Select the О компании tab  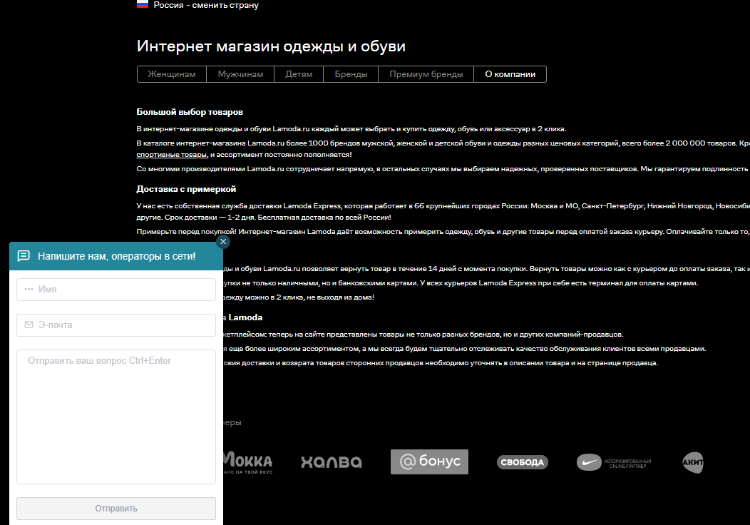click(510, 74)
